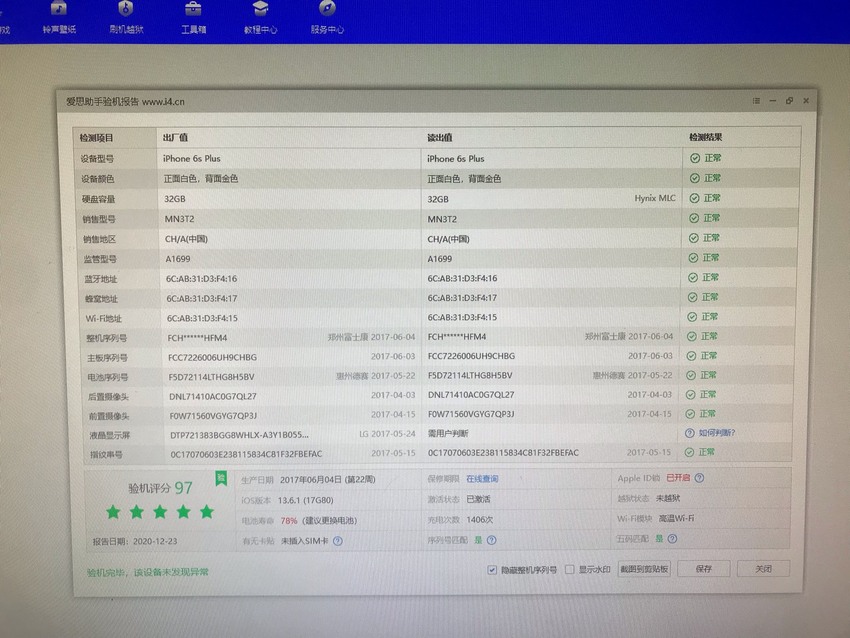Click the green check icon in 设备颜色 row
The height and width of the screenshot is (638, 850).
(x=694, y=178)
